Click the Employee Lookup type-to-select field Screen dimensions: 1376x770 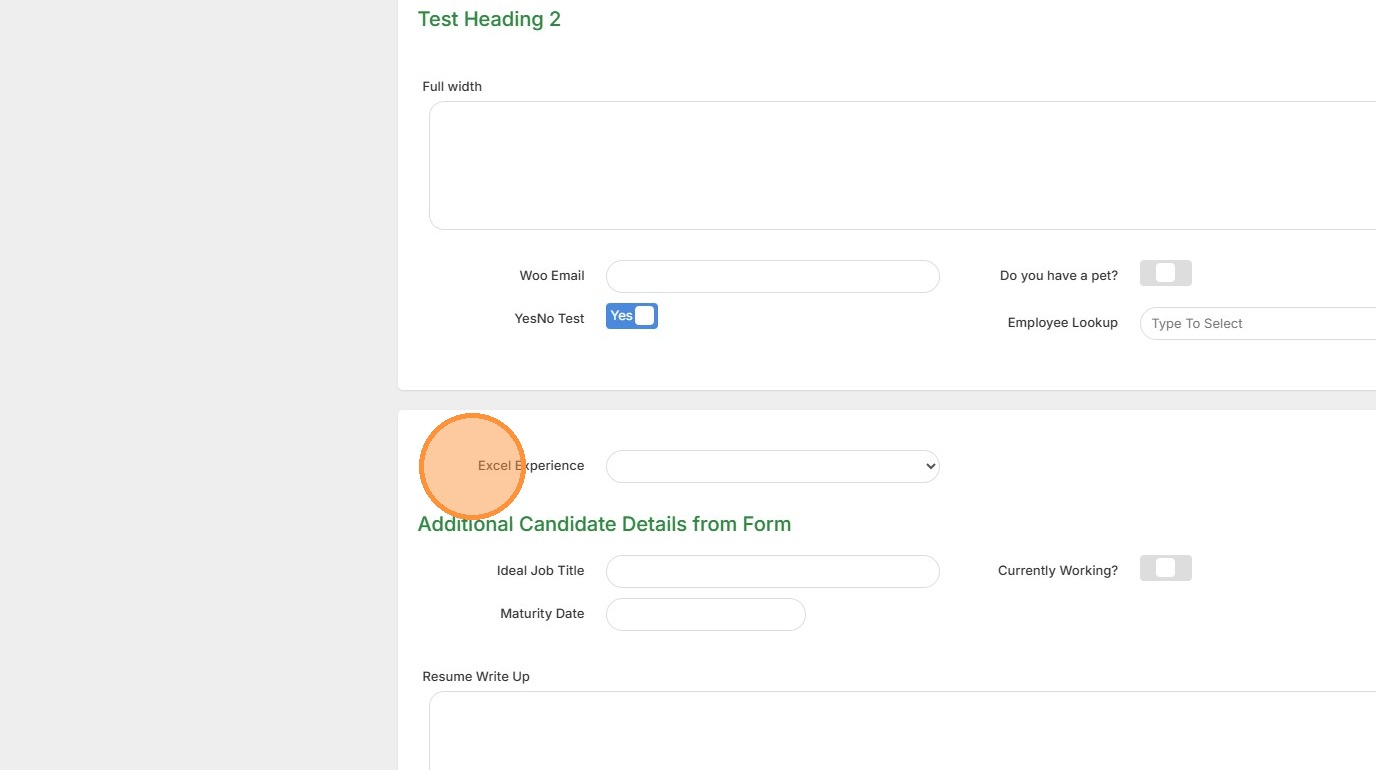coord(1258,323)
